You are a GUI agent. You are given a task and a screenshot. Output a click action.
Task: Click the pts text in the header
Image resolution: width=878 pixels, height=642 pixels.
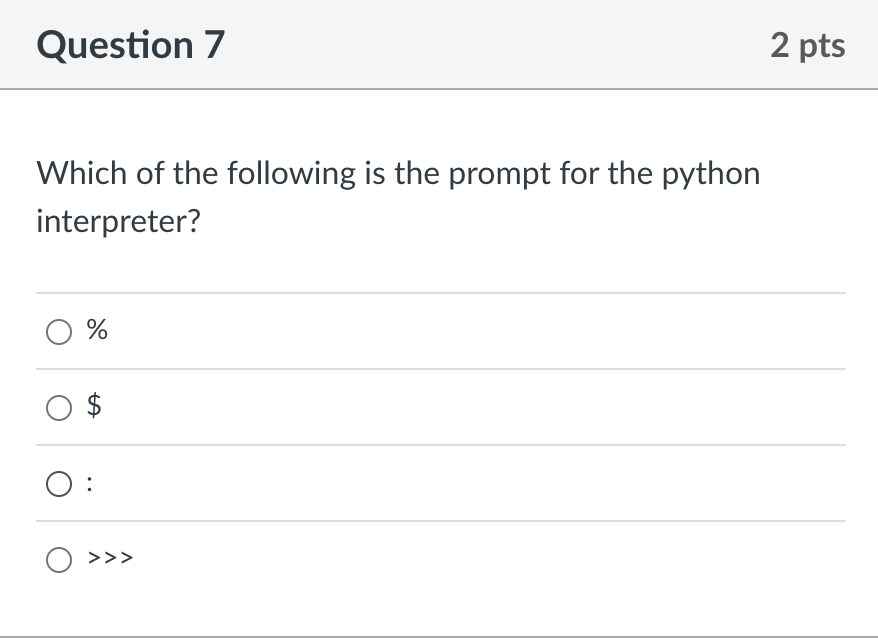click(822, 46)
